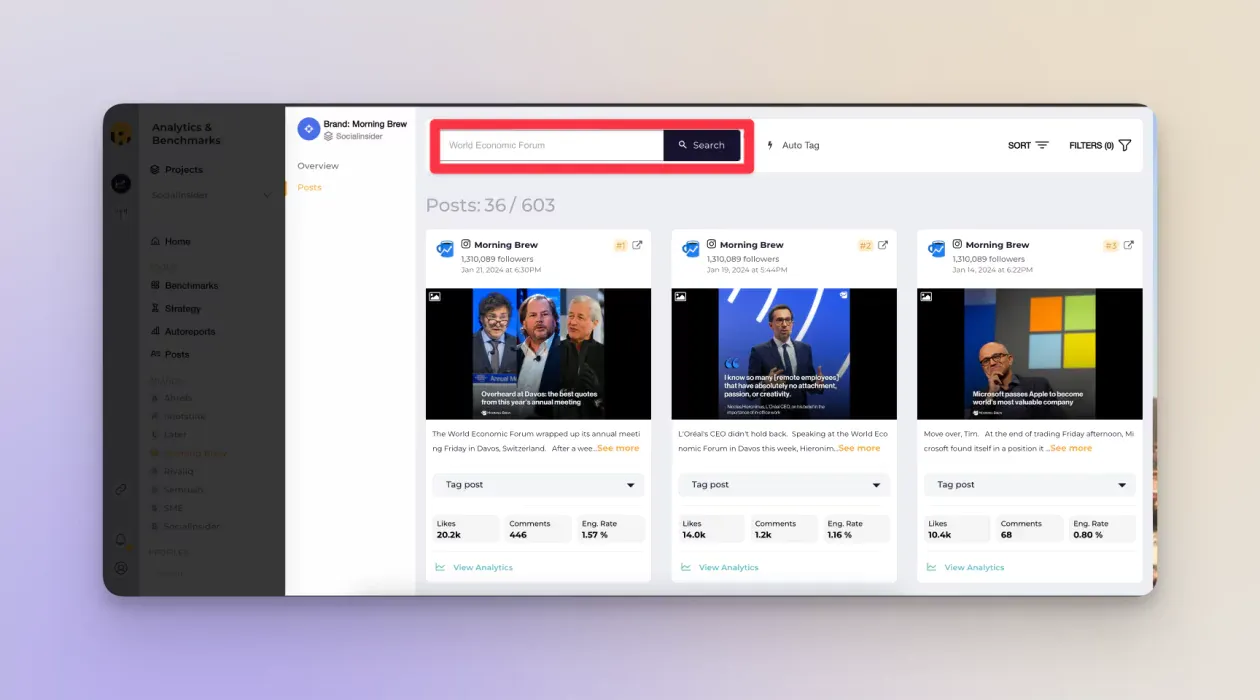The image size is (1260, 700).
Task: Click Morning Brew avatar on post #1
Action: pyautogui.click(x=445, y=249)
